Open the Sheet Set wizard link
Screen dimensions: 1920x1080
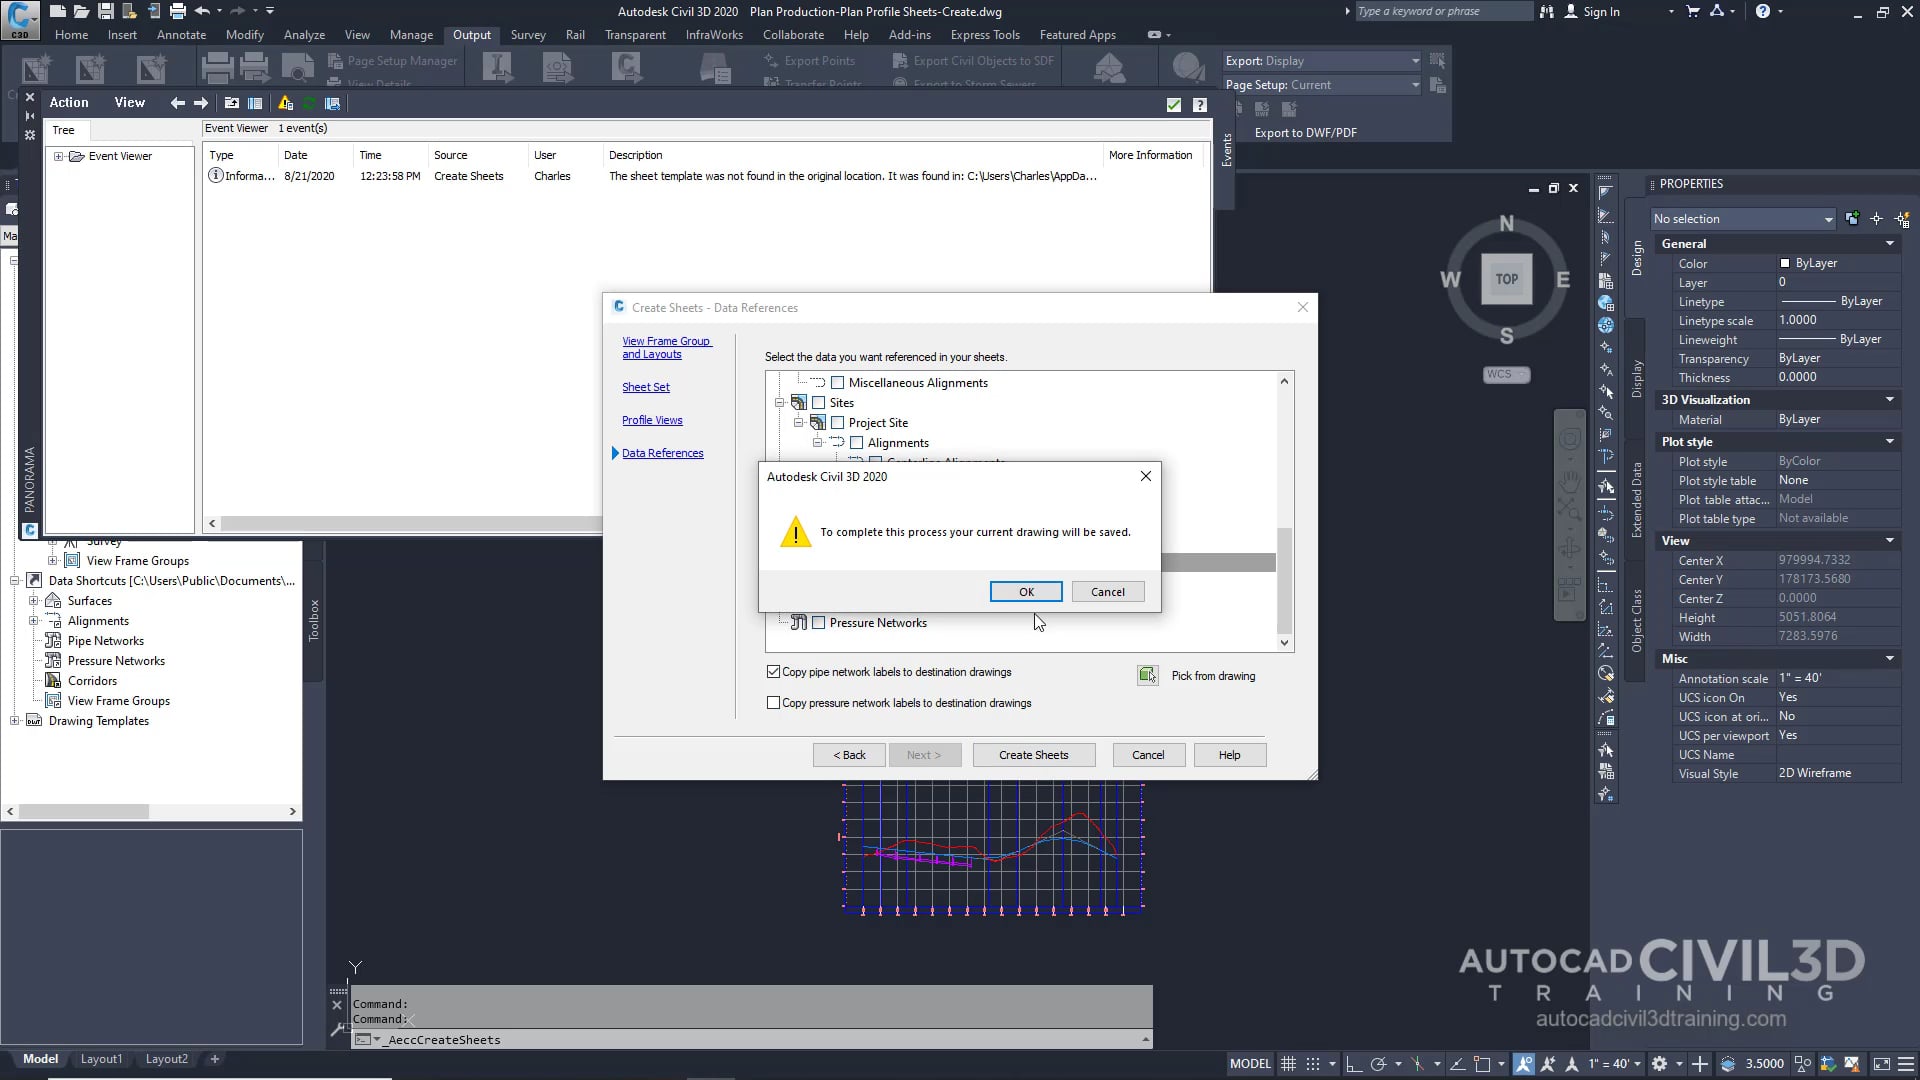tap(646, 387)
